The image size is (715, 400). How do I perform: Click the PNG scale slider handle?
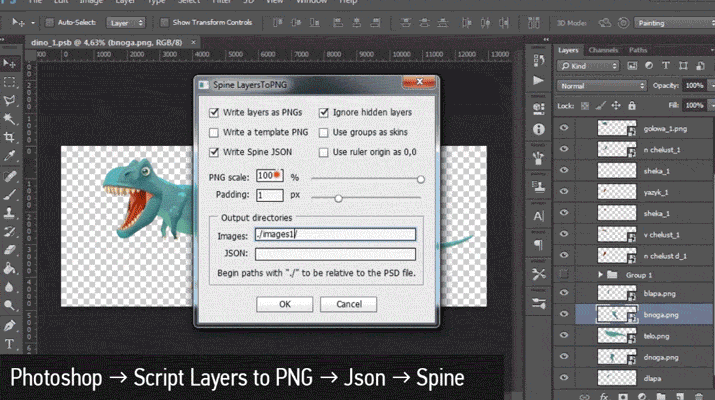coord(420,179)
